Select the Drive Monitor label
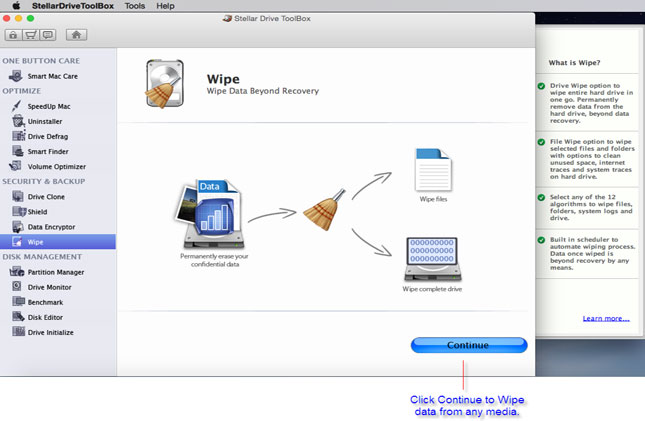 pos(49,287)
